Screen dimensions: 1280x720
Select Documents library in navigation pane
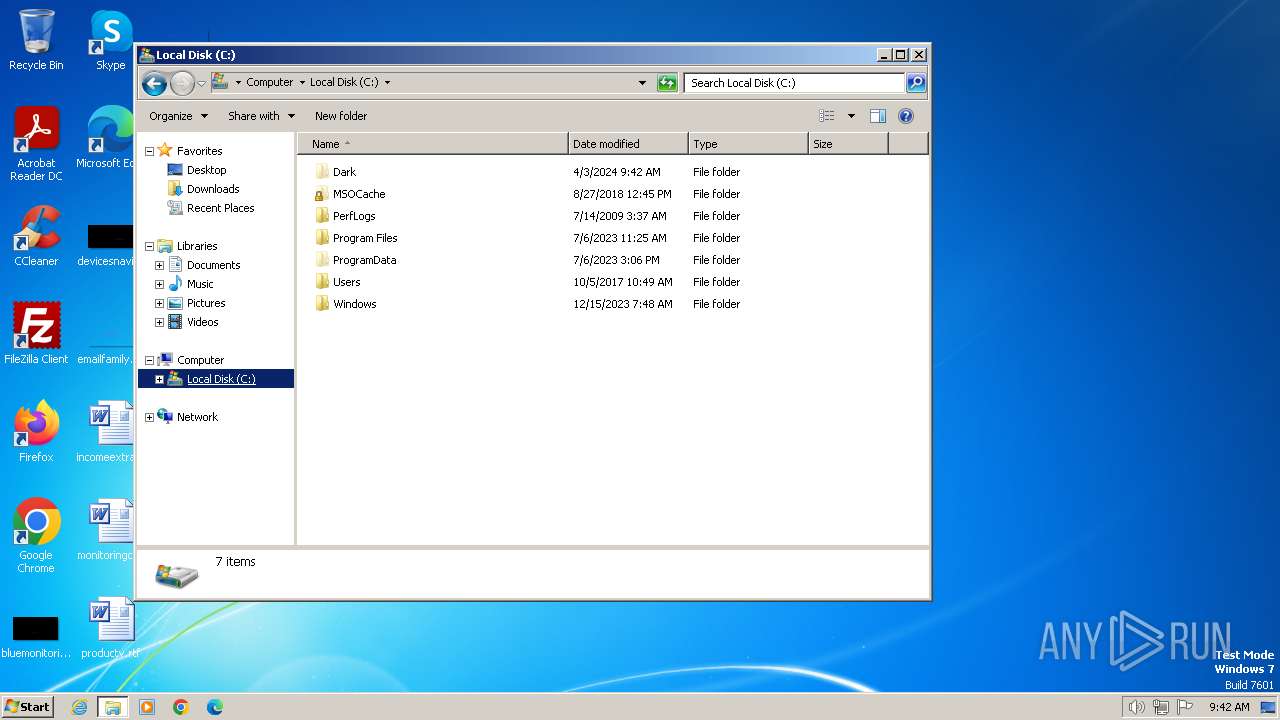pyautogui.click(x=213, y=265)
